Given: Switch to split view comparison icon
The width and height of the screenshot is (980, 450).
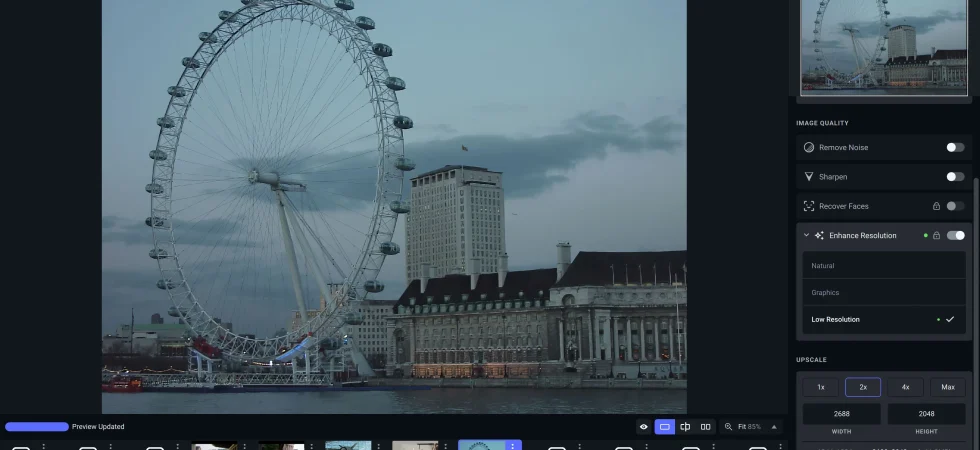Looking at the screenshot, I should coord(685,427).
